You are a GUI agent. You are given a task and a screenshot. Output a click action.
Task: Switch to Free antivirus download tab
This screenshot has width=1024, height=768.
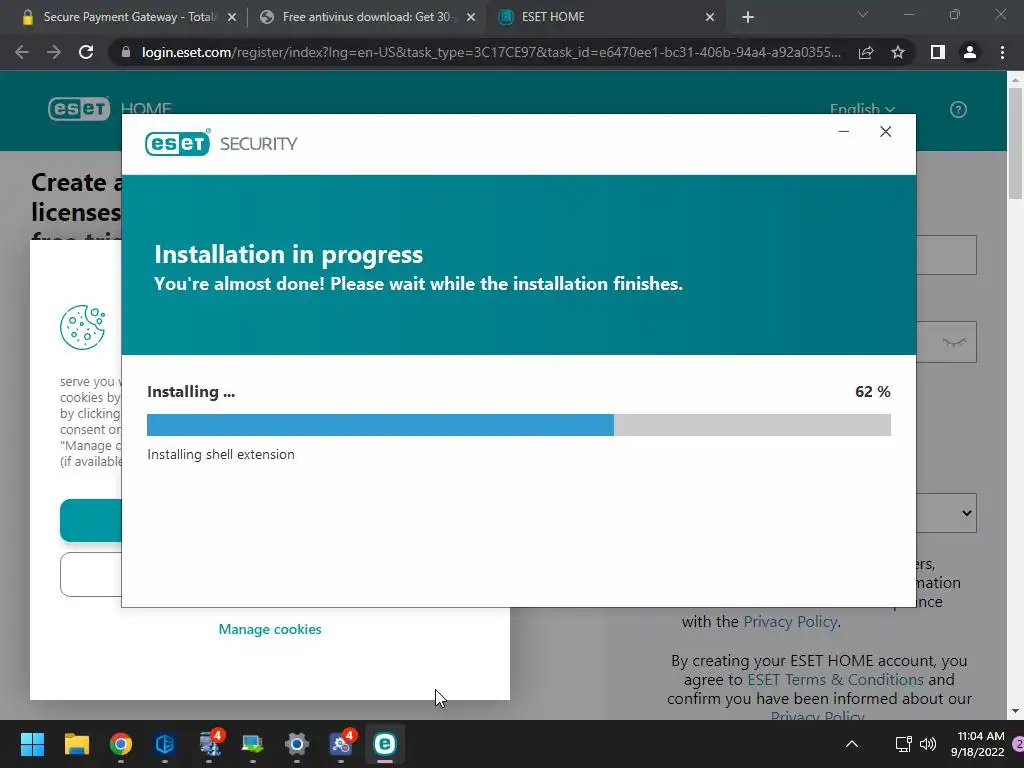(366, 17)
